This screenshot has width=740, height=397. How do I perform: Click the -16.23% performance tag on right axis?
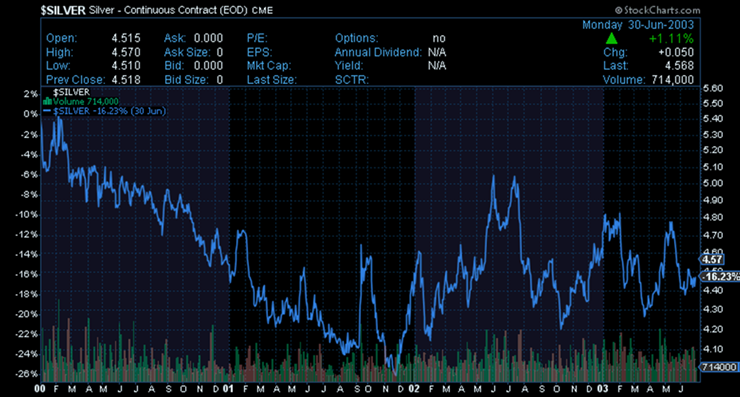pyautogui.click(x=721, y=277)
